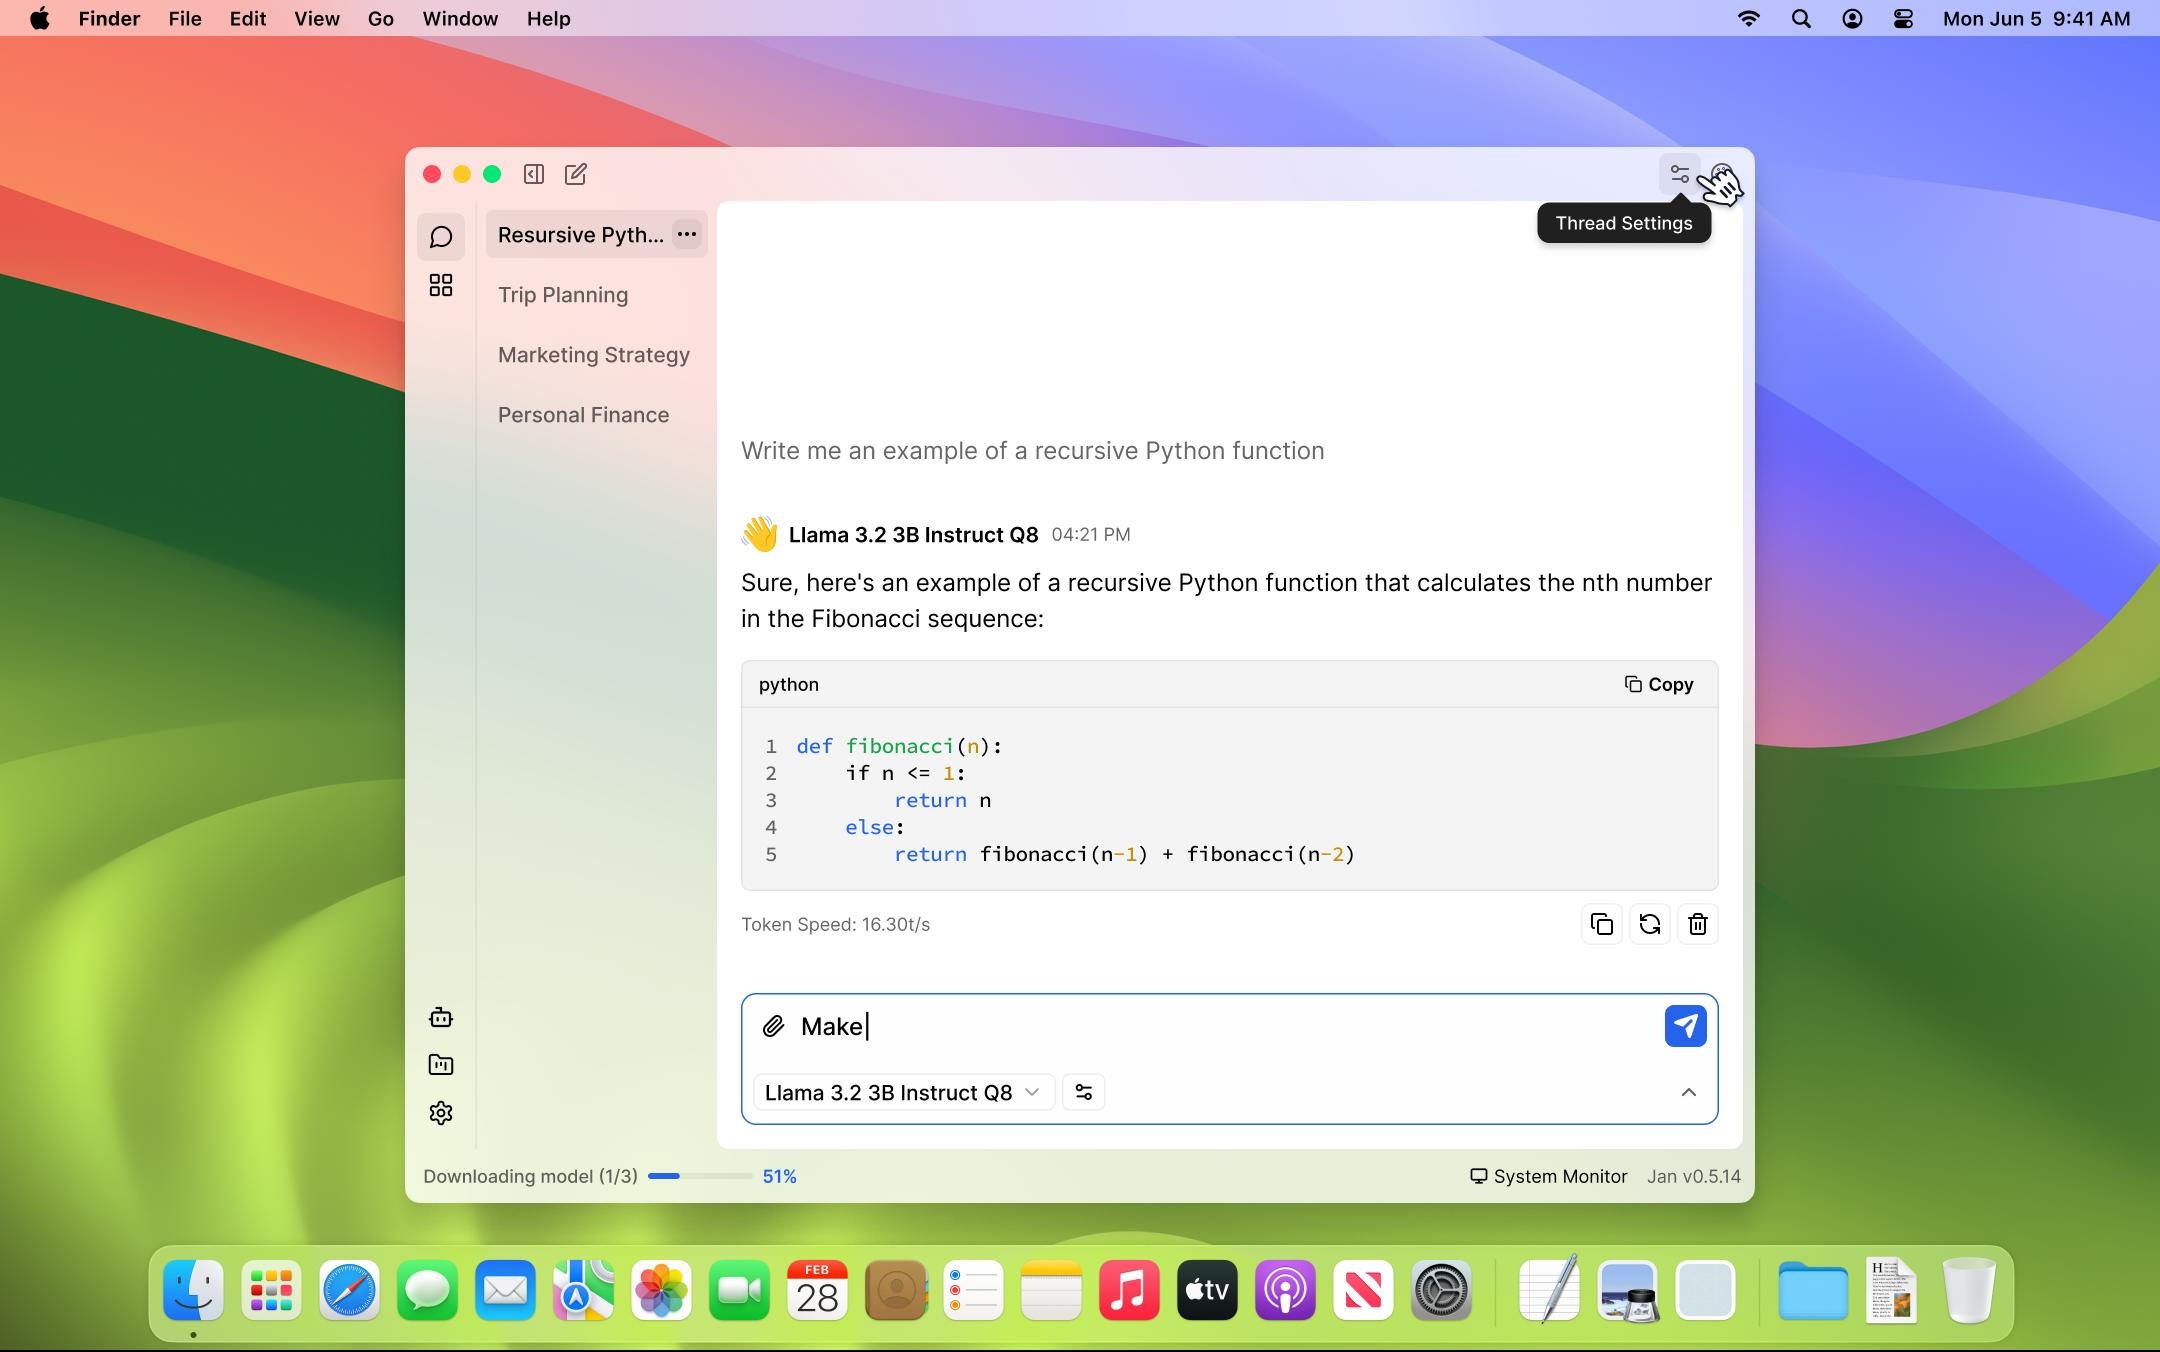Open Launchpad from the Dock
Screen dimensions: 2160x1352
pos(271,1290)
